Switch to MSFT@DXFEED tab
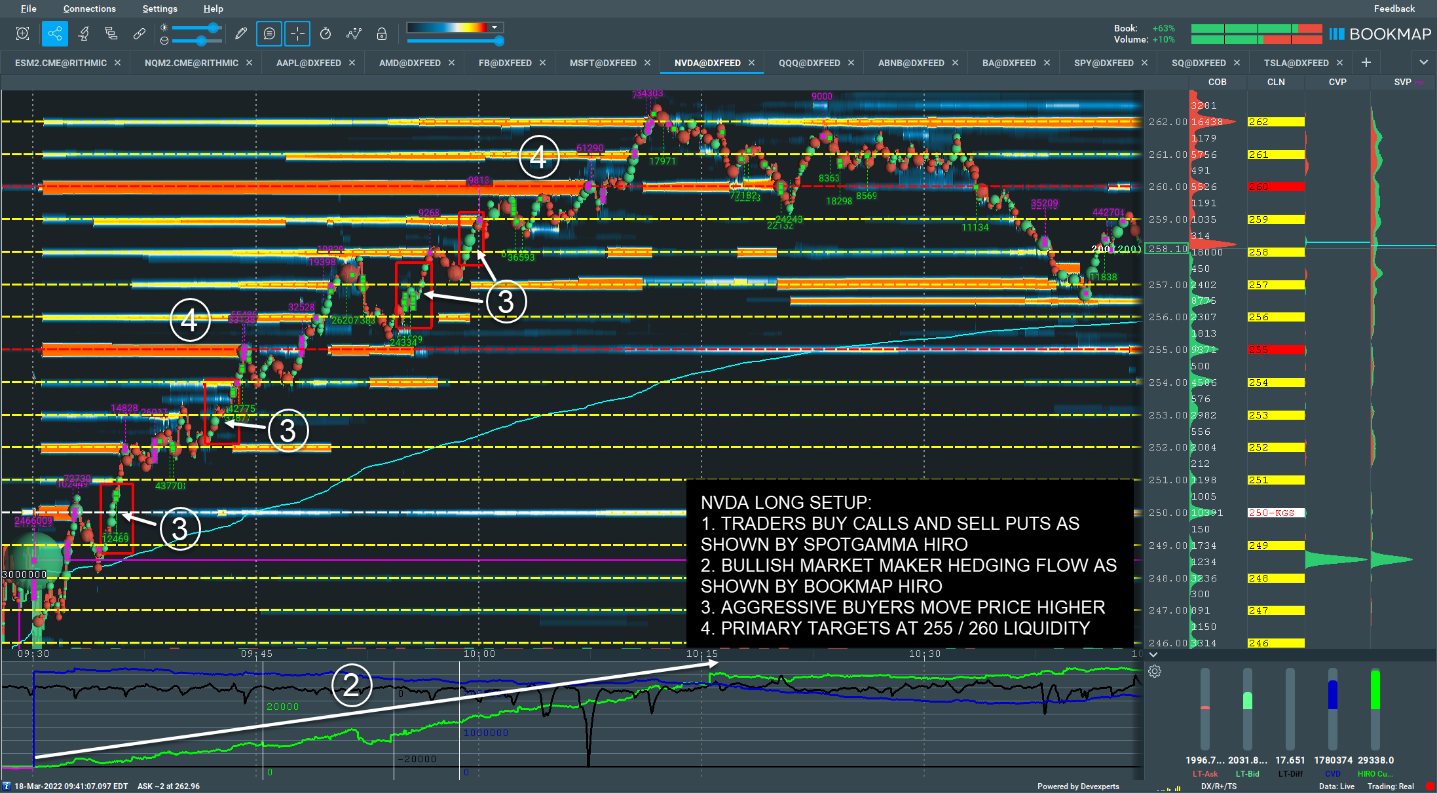Screen dimensions: 1437x793 tap(609, 62)
